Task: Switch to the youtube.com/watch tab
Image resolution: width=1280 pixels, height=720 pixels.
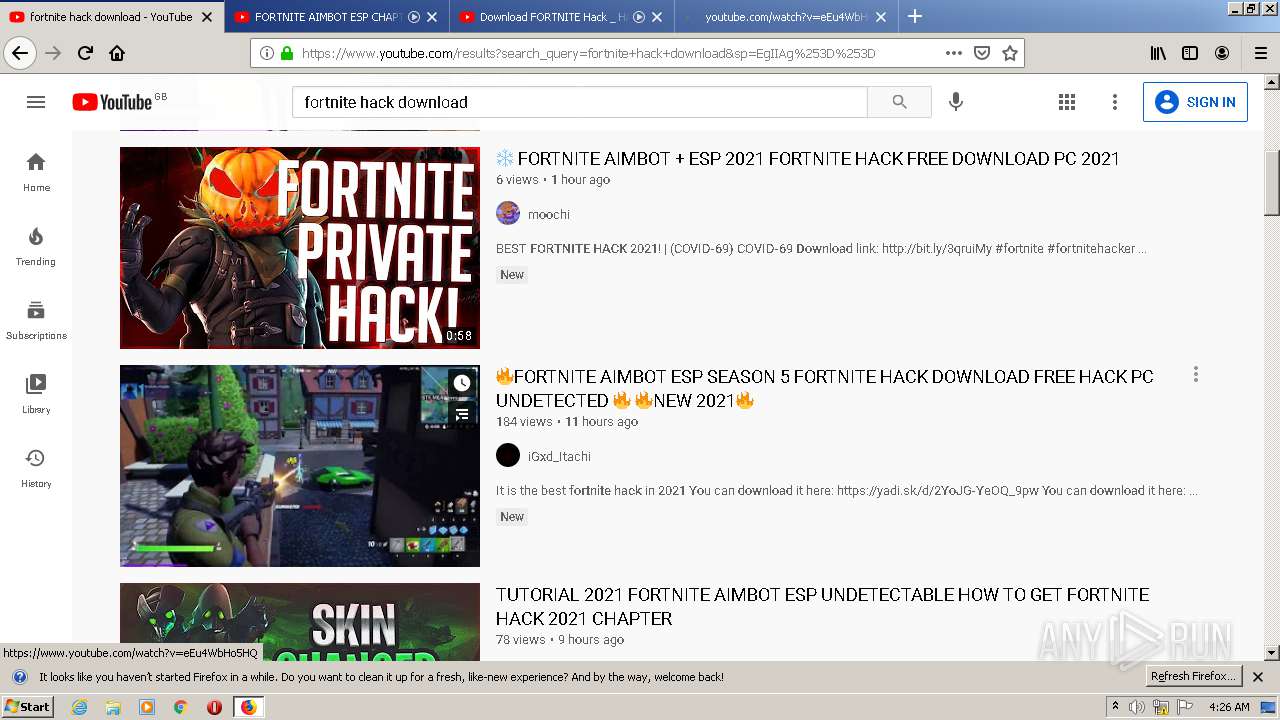Action: pos(785,16)
